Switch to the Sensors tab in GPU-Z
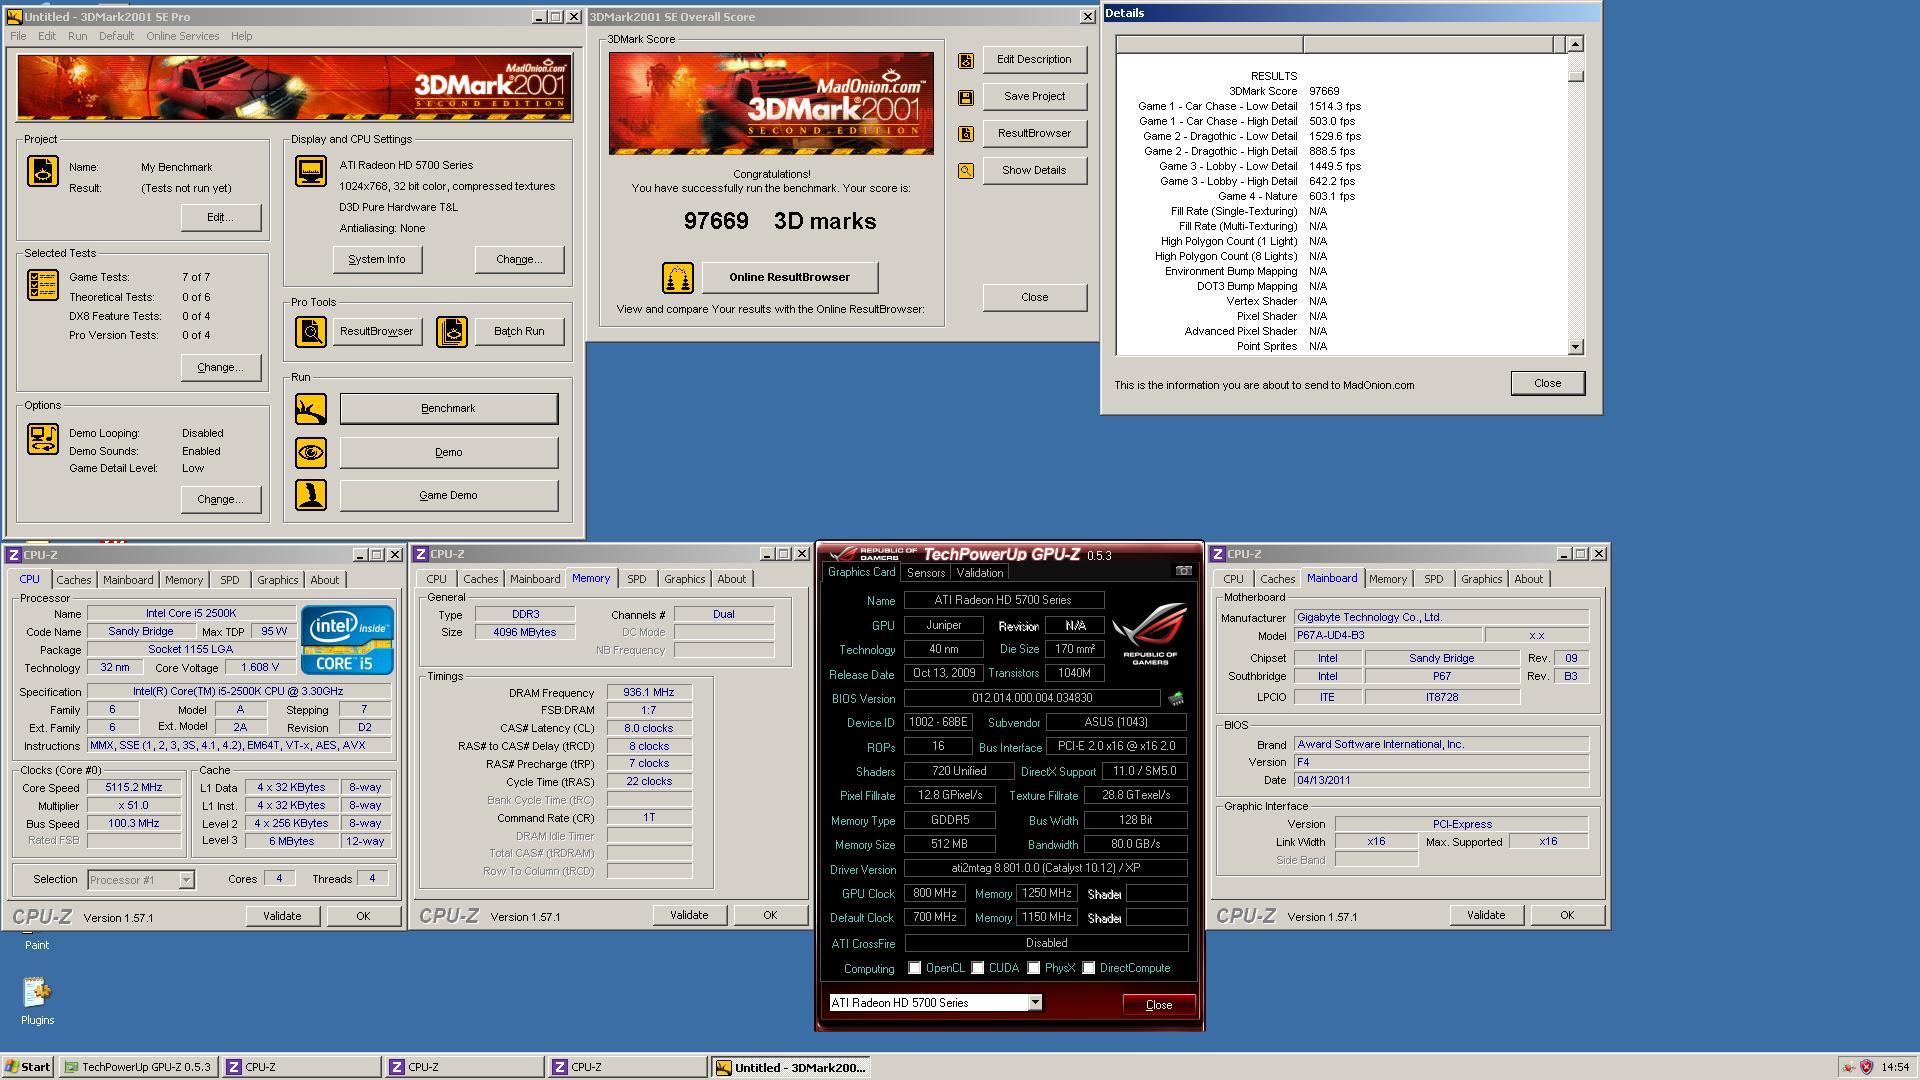 (x=925, y=573)
